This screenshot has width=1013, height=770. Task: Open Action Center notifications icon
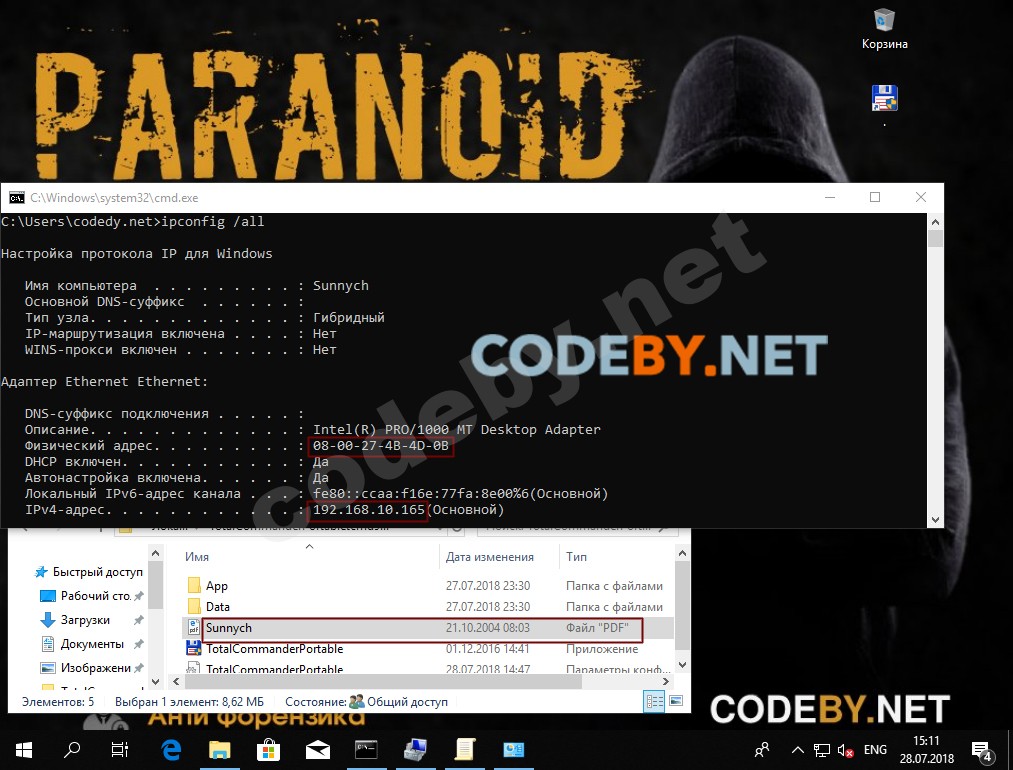(x=982, y=751)
